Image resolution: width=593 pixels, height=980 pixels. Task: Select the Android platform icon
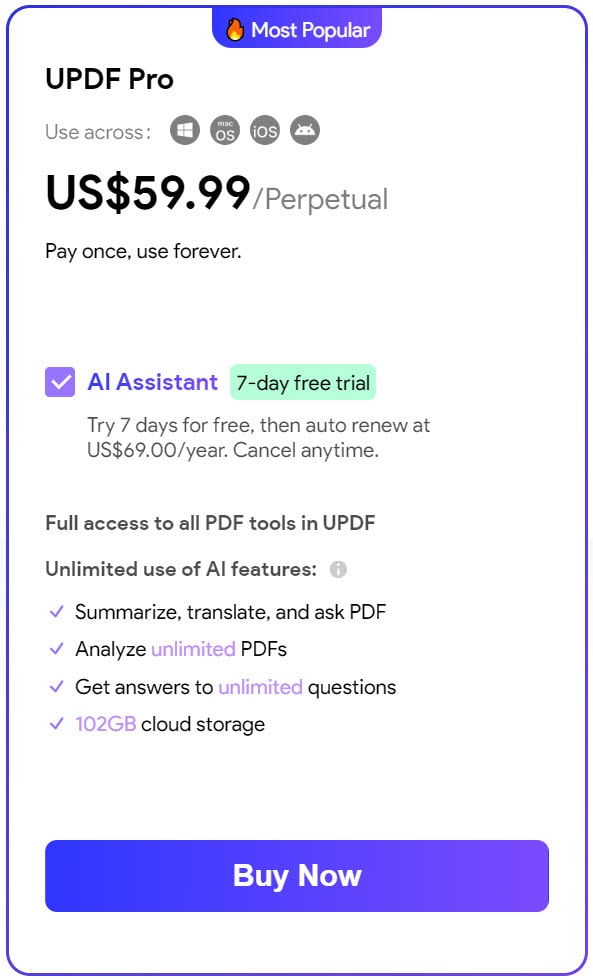tap(305, 130)
